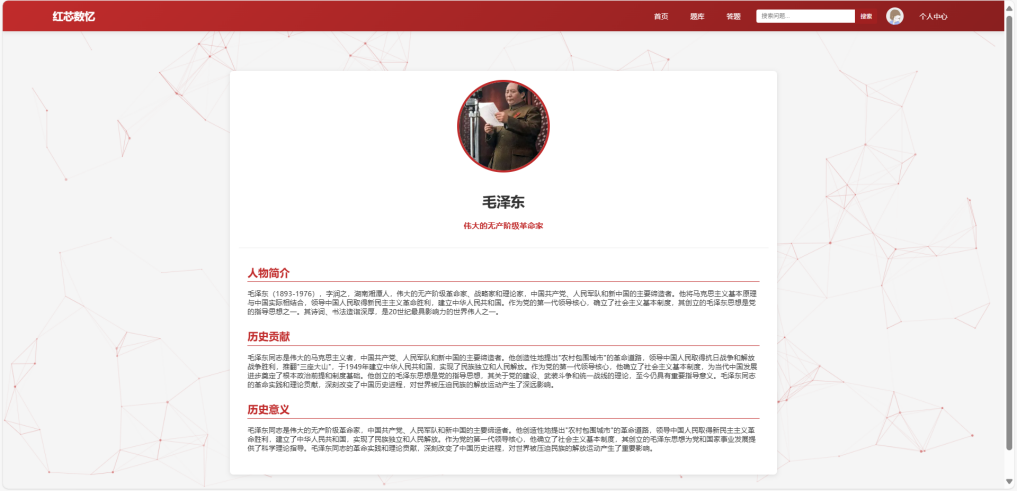Focus the 搜索问题 search input
The height and width of the screenshot is (491, 1017).
804,16
